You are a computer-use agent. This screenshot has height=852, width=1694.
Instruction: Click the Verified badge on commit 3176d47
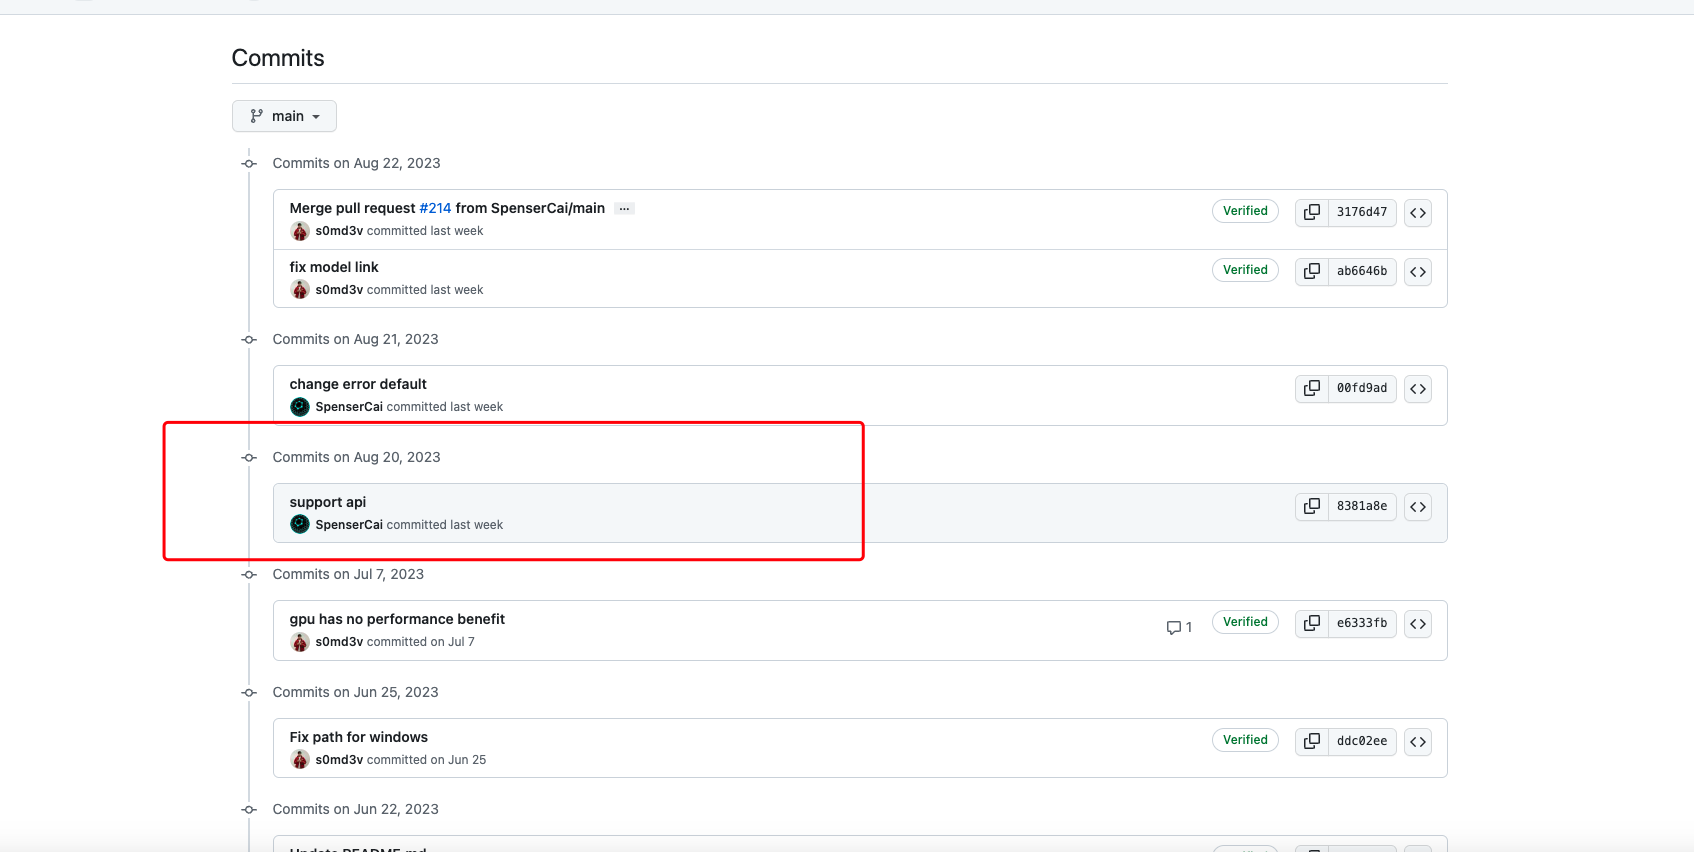pyautogui.click(x=1245, y=211)
